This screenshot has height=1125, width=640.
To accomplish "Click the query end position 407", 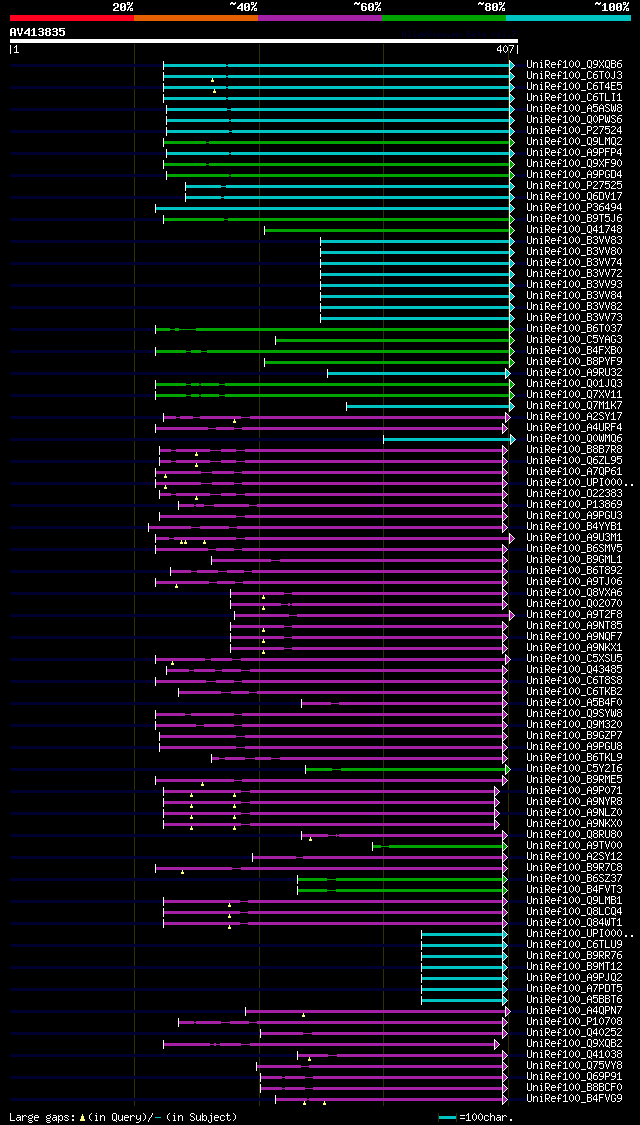I will click(x=505, y=50).
